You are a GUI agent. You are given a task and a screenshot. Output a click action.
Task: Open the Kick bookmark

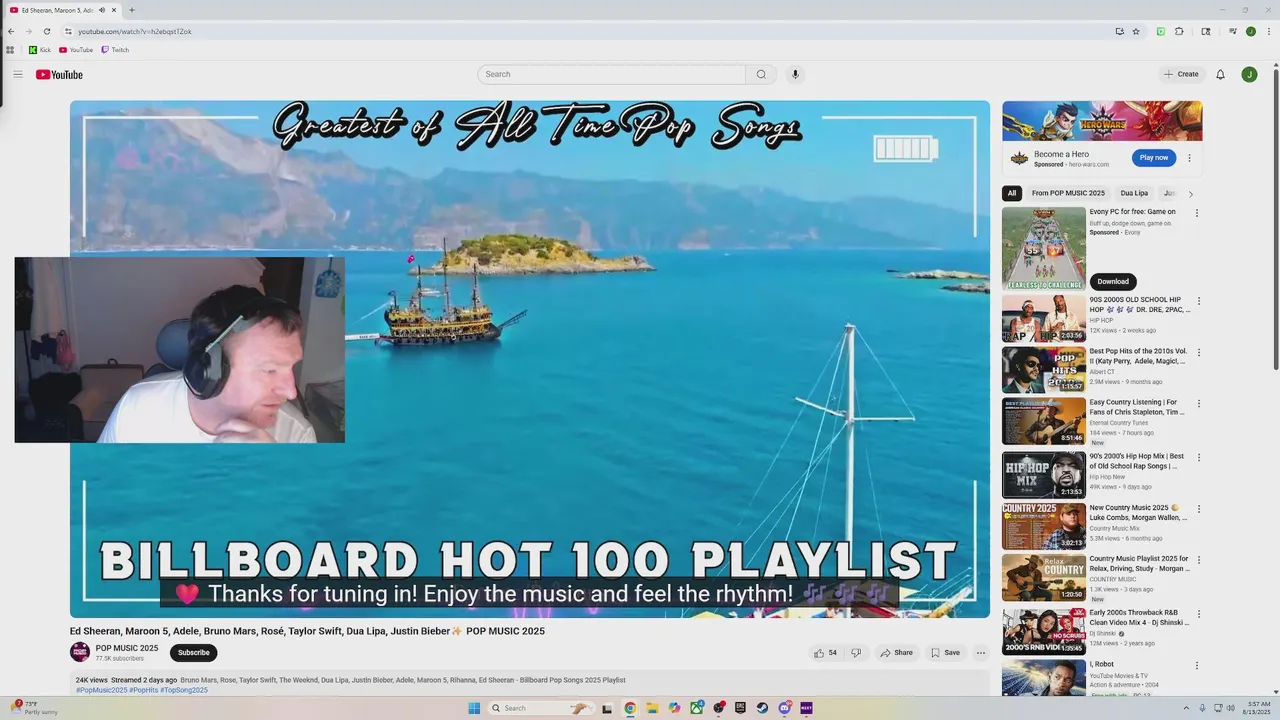(40, 50)
